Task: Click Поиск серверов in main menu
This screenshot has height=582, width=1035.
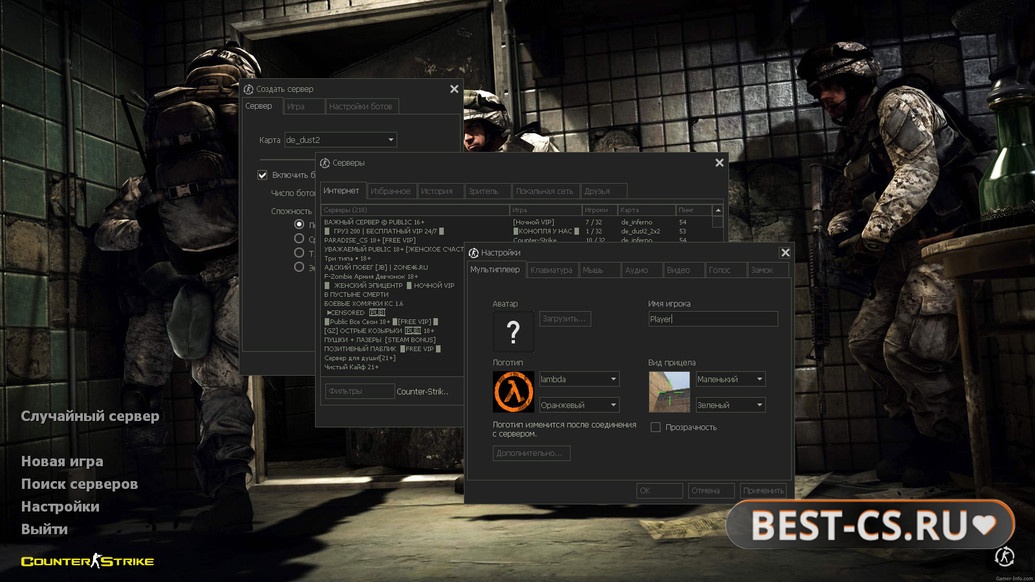Action: (x=79, y=484)
